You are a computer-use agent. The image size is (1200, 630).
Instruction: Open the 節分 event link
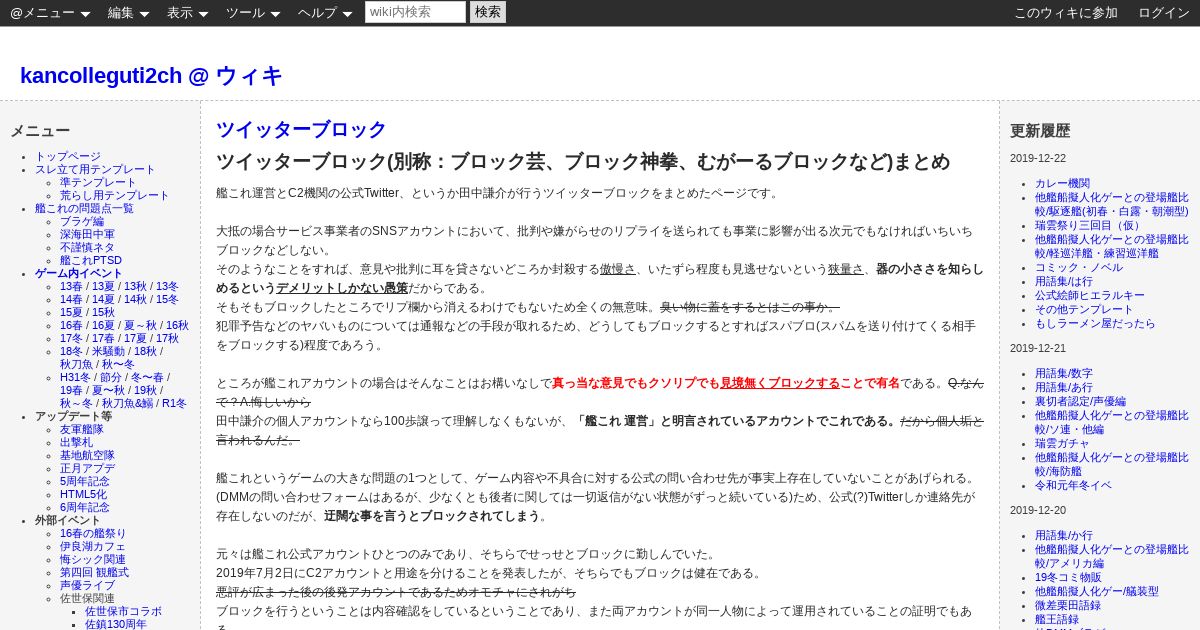tap(110, 378)
